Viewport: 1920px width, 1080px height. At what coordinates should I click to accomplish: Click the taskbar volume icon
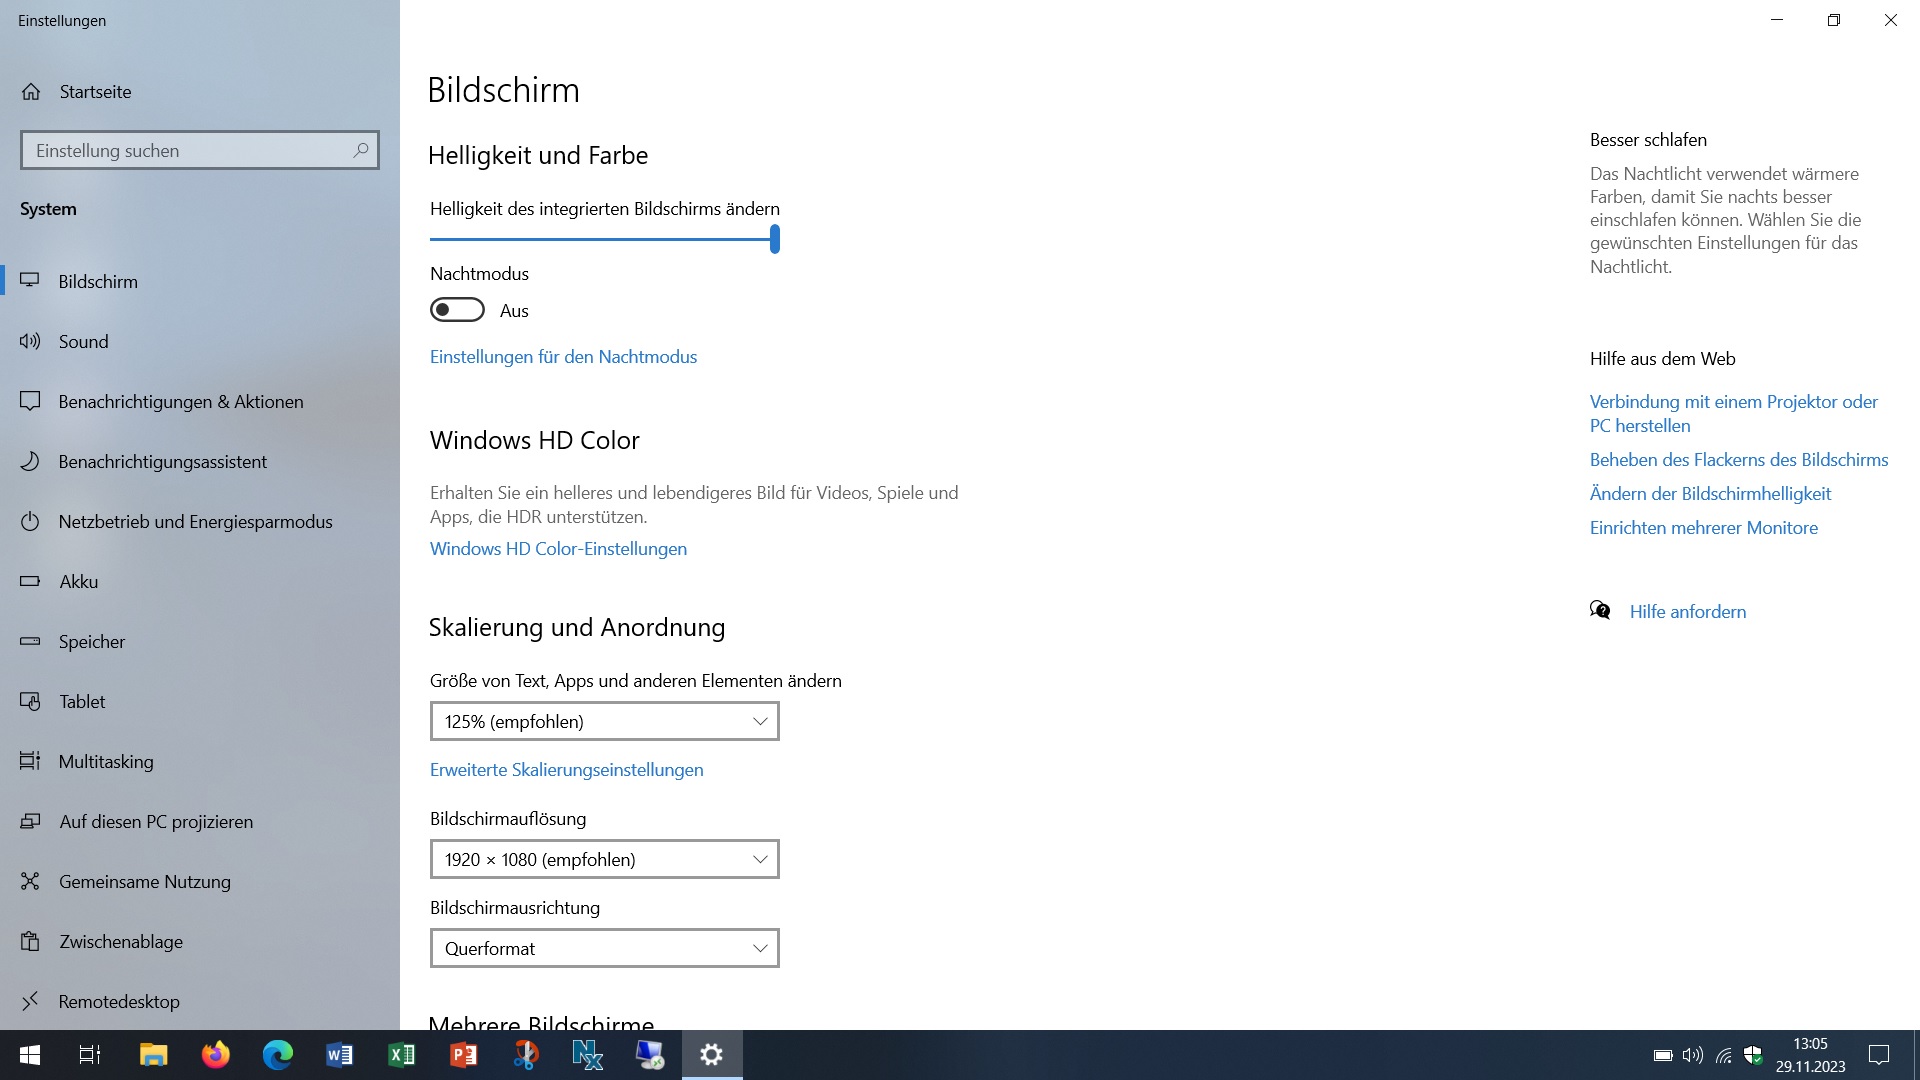tap(1692, 1055)
